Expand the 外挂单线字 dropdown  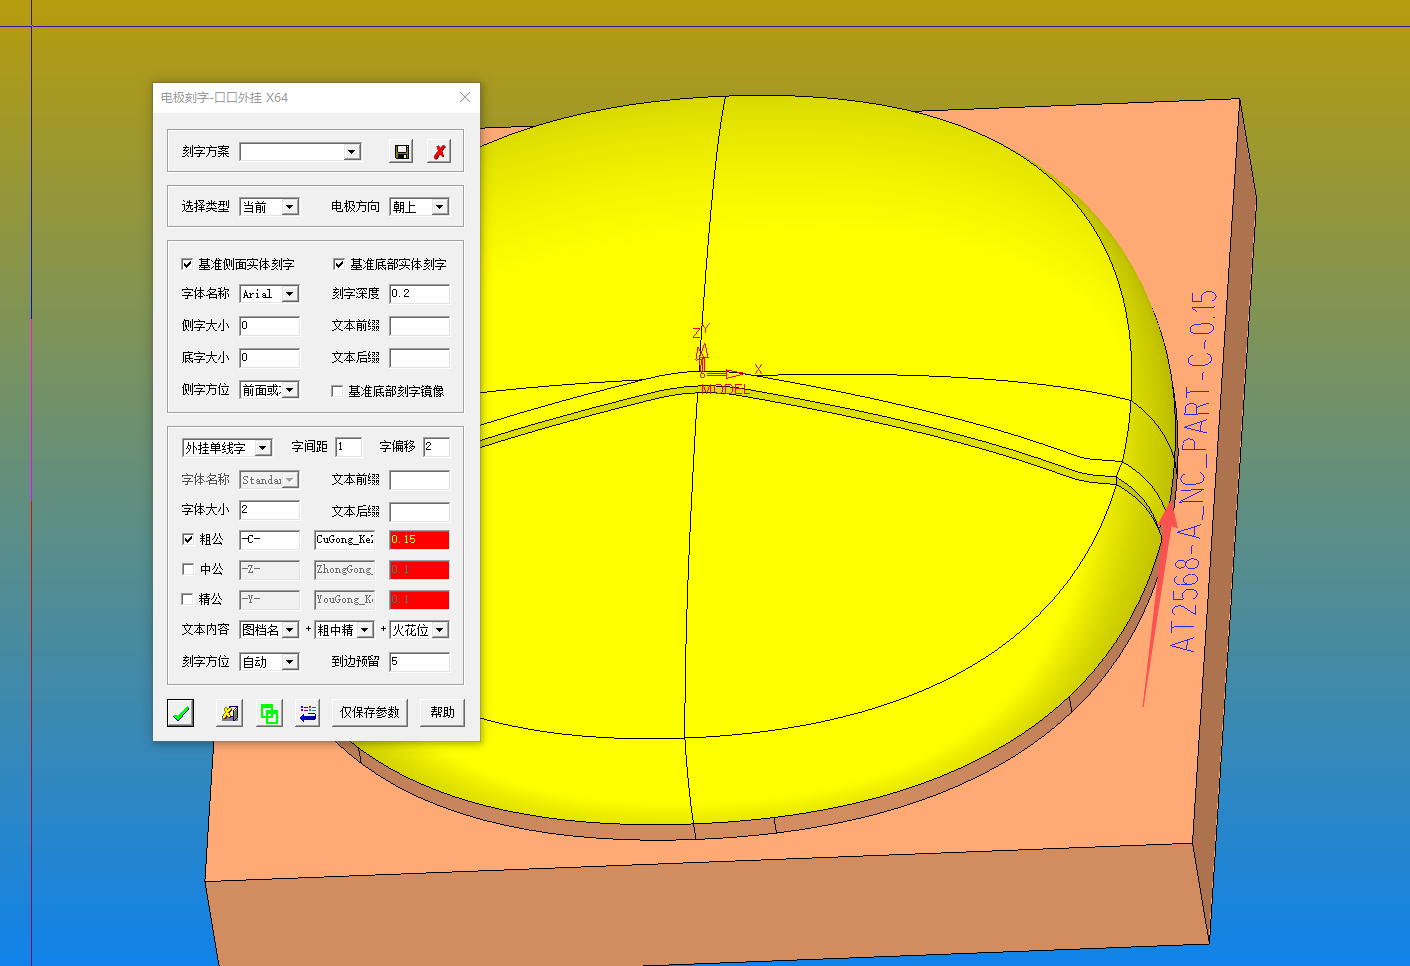[x=262, y=448]
